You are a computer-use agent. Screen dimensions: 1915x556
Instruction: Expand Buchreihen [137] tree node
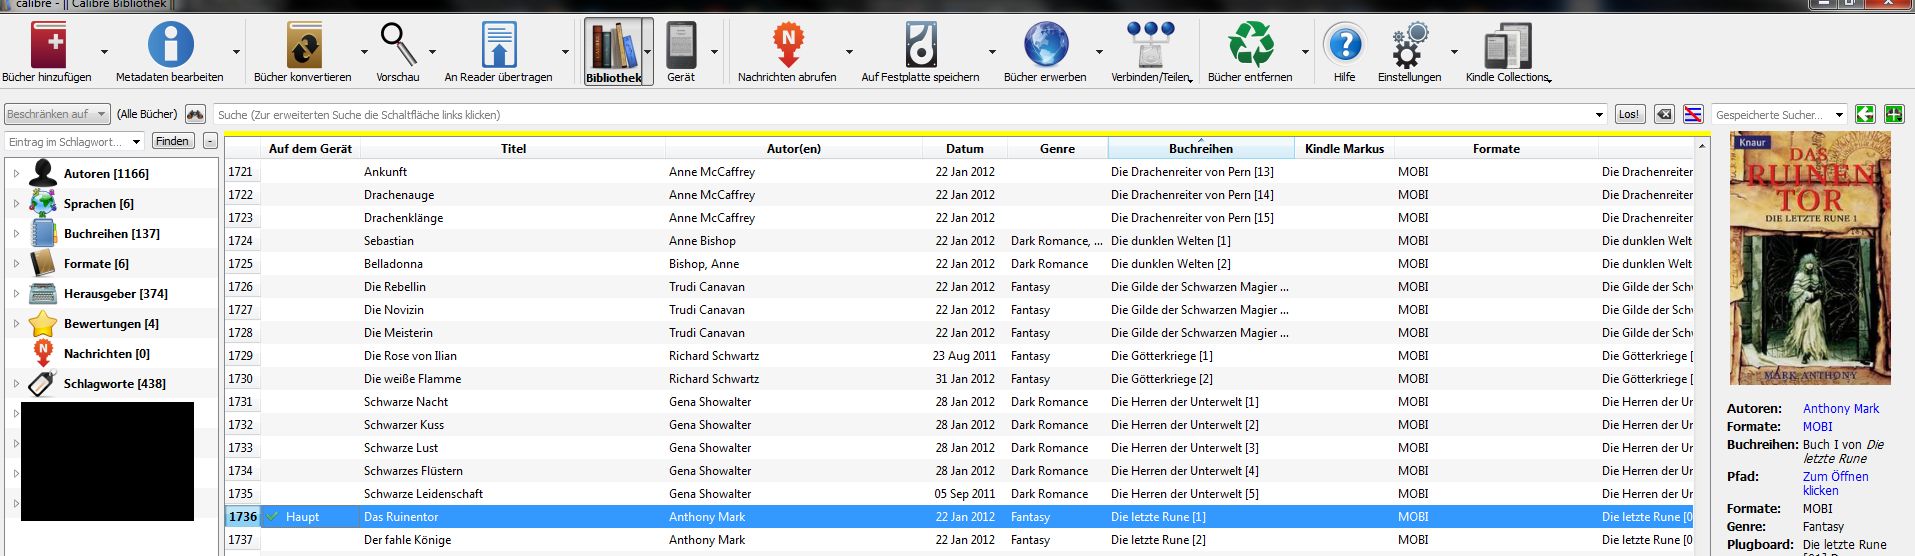(16, 234)
